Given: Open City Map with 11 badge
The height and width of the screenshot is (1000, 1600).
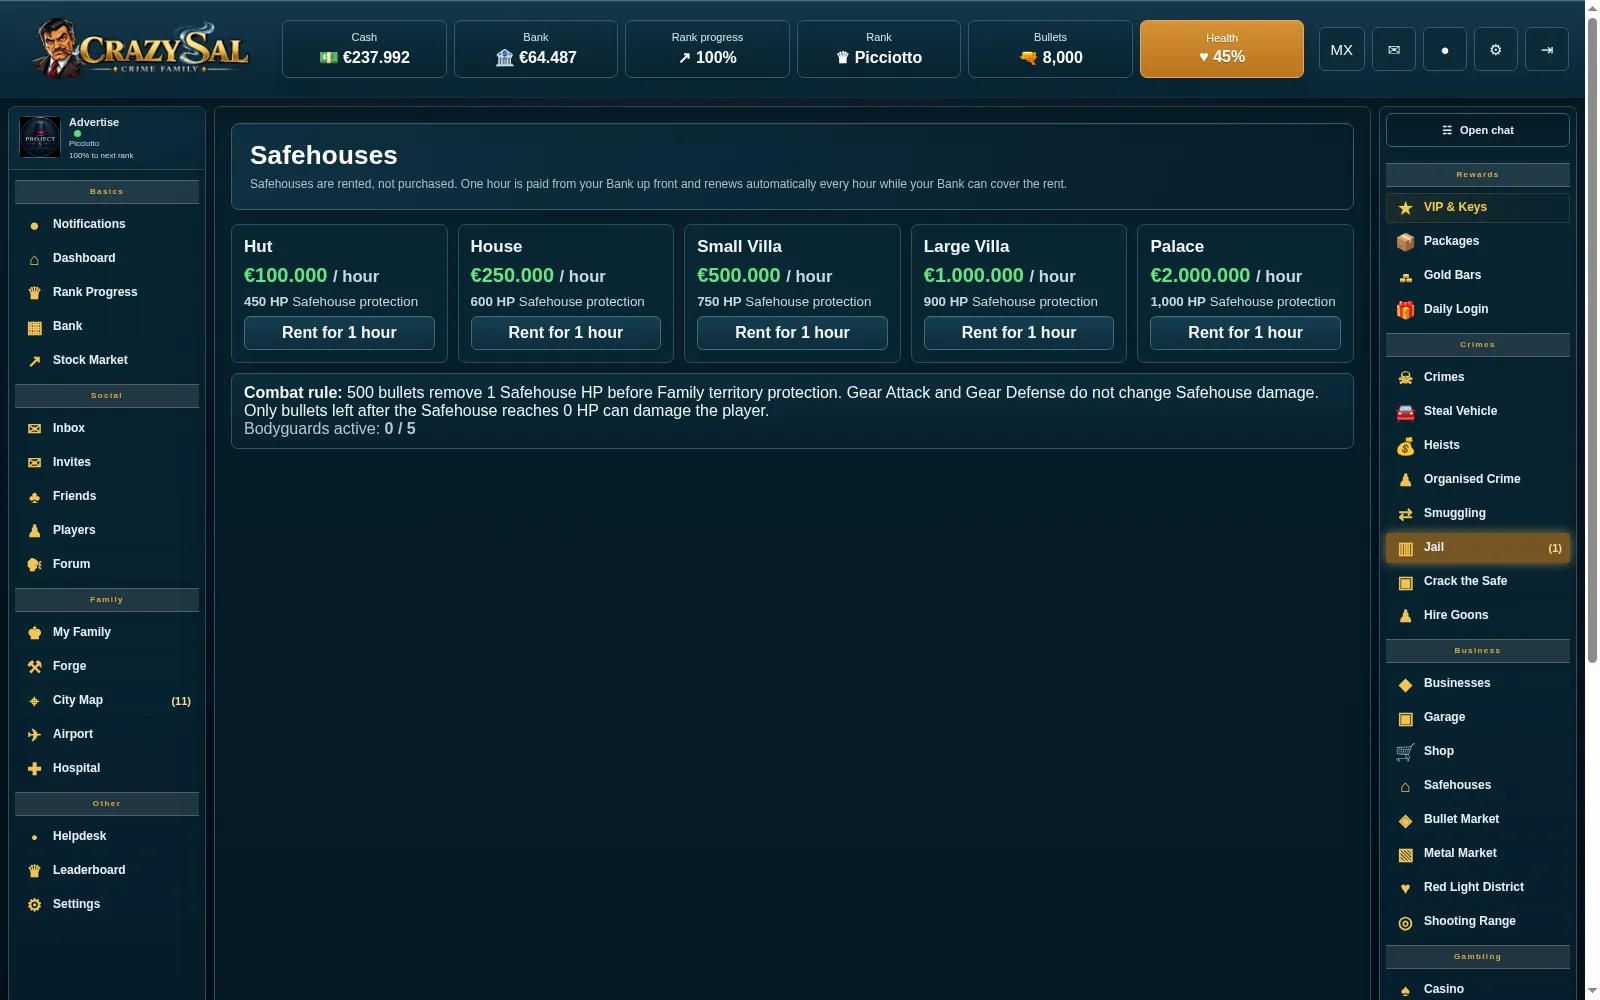Looking at the screenshot, I should click(x=107, y=700).
